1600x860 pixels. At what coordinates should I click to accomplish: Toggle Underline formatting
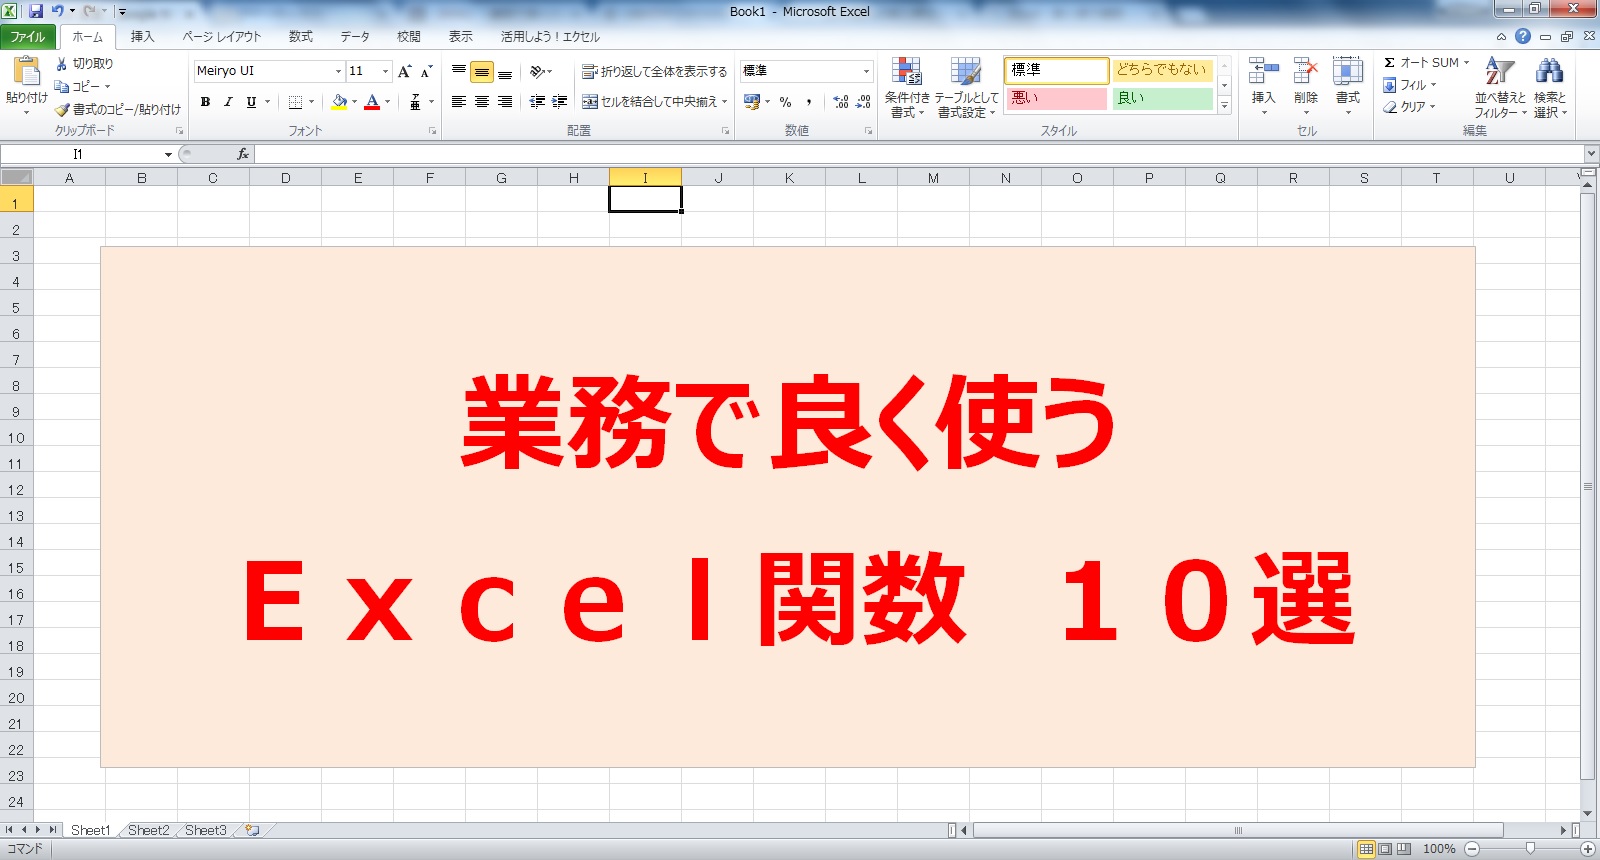(251, 102)
